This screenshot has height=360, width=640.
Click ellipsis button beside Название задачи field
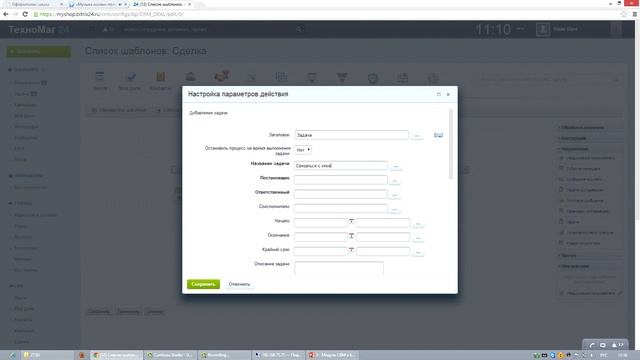point(396,166)
